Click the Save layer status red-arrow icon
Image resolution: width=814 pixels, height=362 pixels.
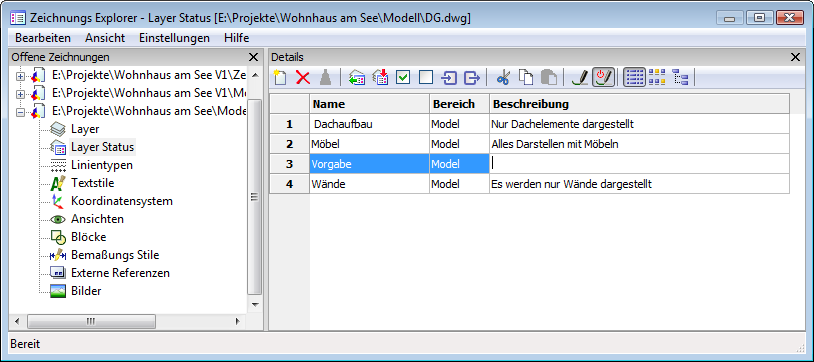point(381,78)
